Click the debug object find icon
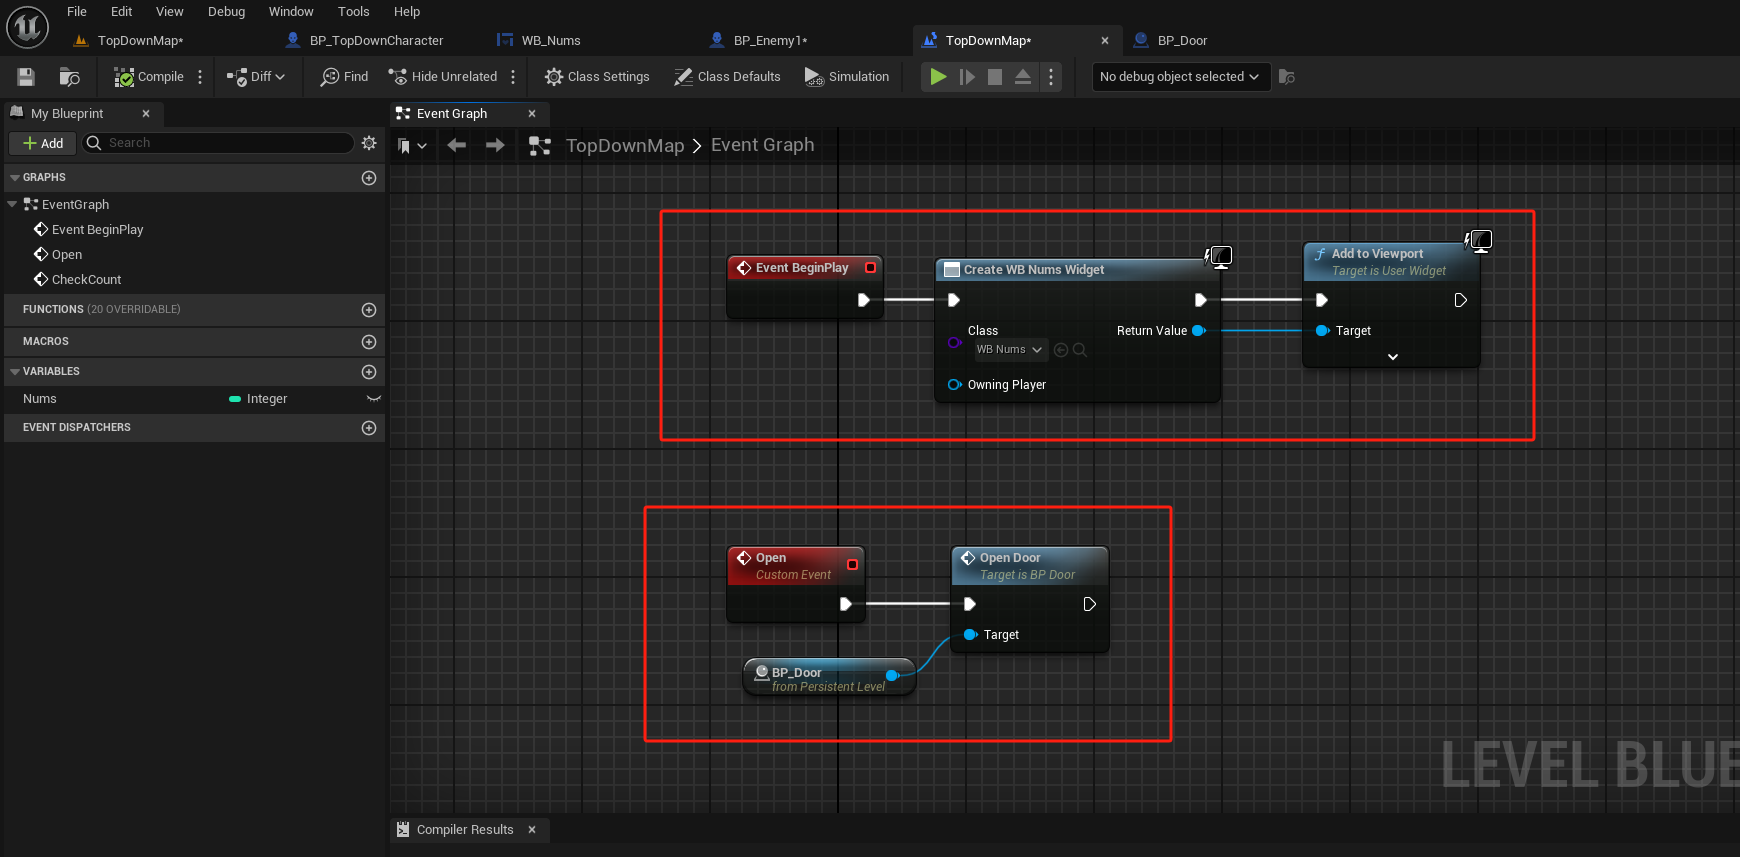Screen dimensions: 1740x857 1287,77
